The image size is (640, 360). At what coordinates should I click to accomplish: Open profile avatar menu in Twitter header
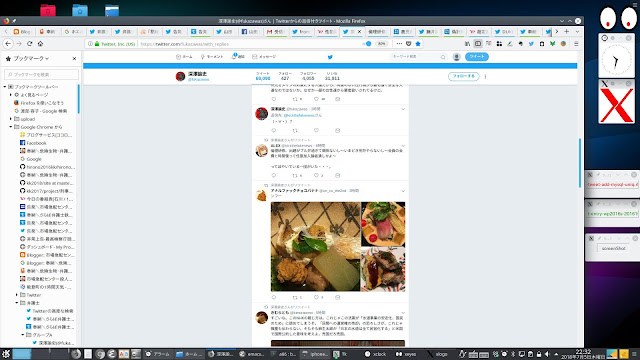click(456, 57)
